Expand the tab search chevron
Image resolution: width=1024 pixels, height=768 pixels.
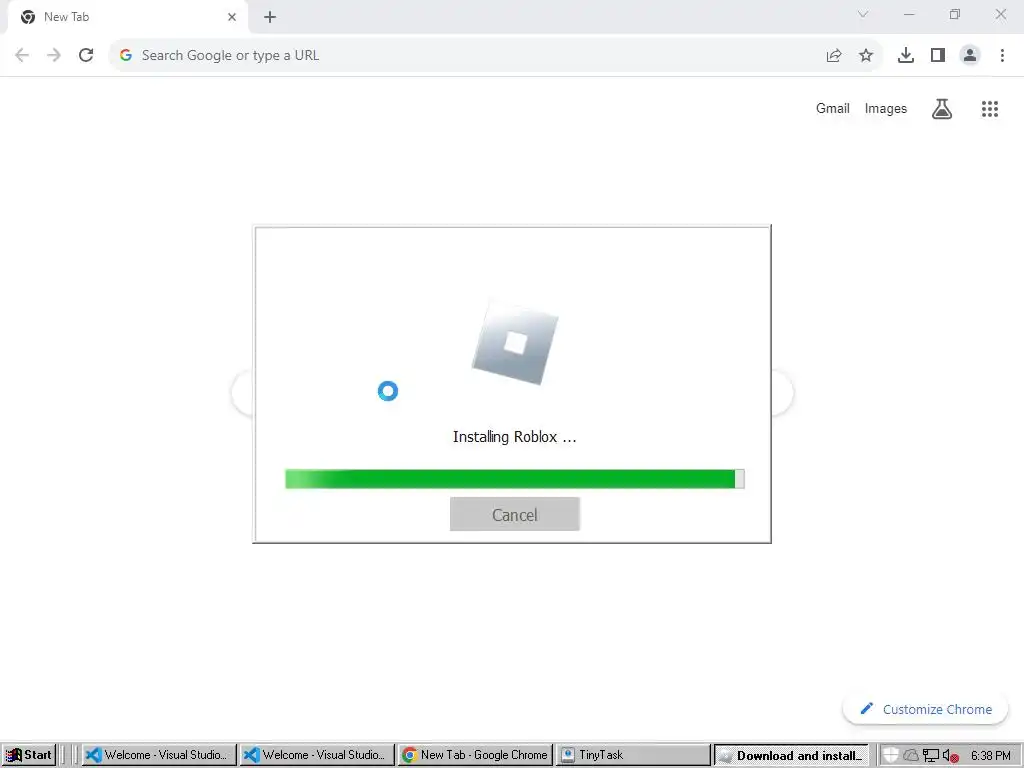coord(863,14)
